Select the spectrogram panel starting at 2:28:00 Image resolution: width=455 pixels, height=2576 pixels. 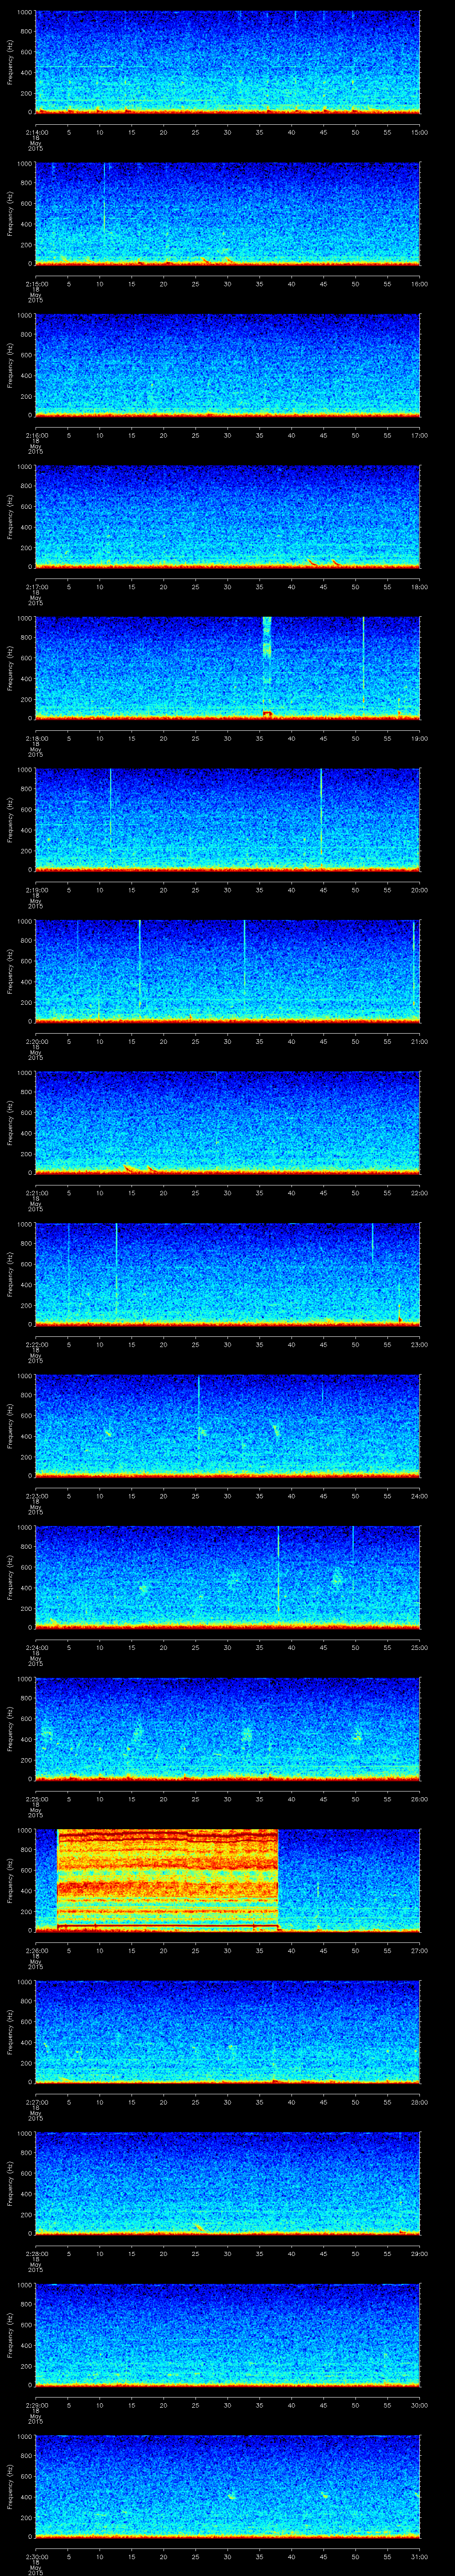228,2183
